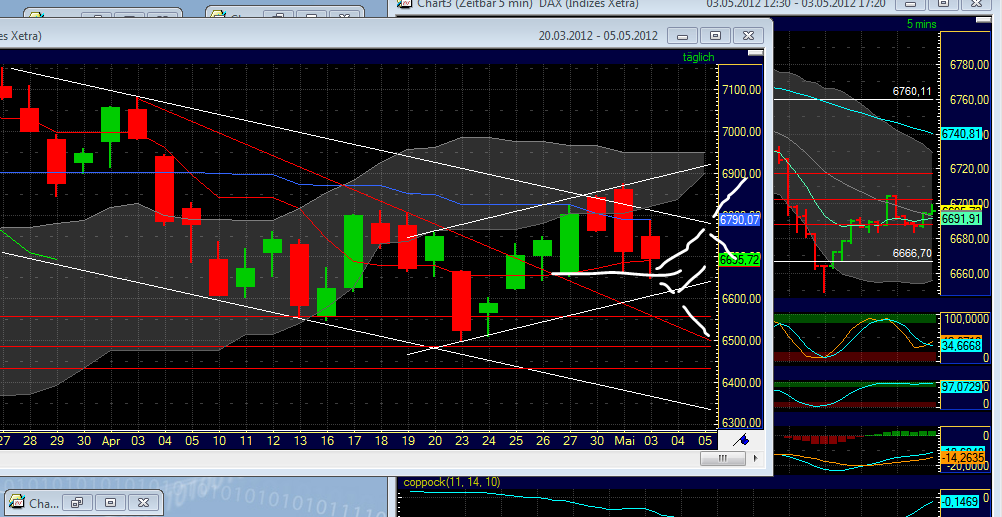Click the 6400,00 level on daily price axis
The height and width of the screenshot is (517, 1002).
click(x=741, y=383)
